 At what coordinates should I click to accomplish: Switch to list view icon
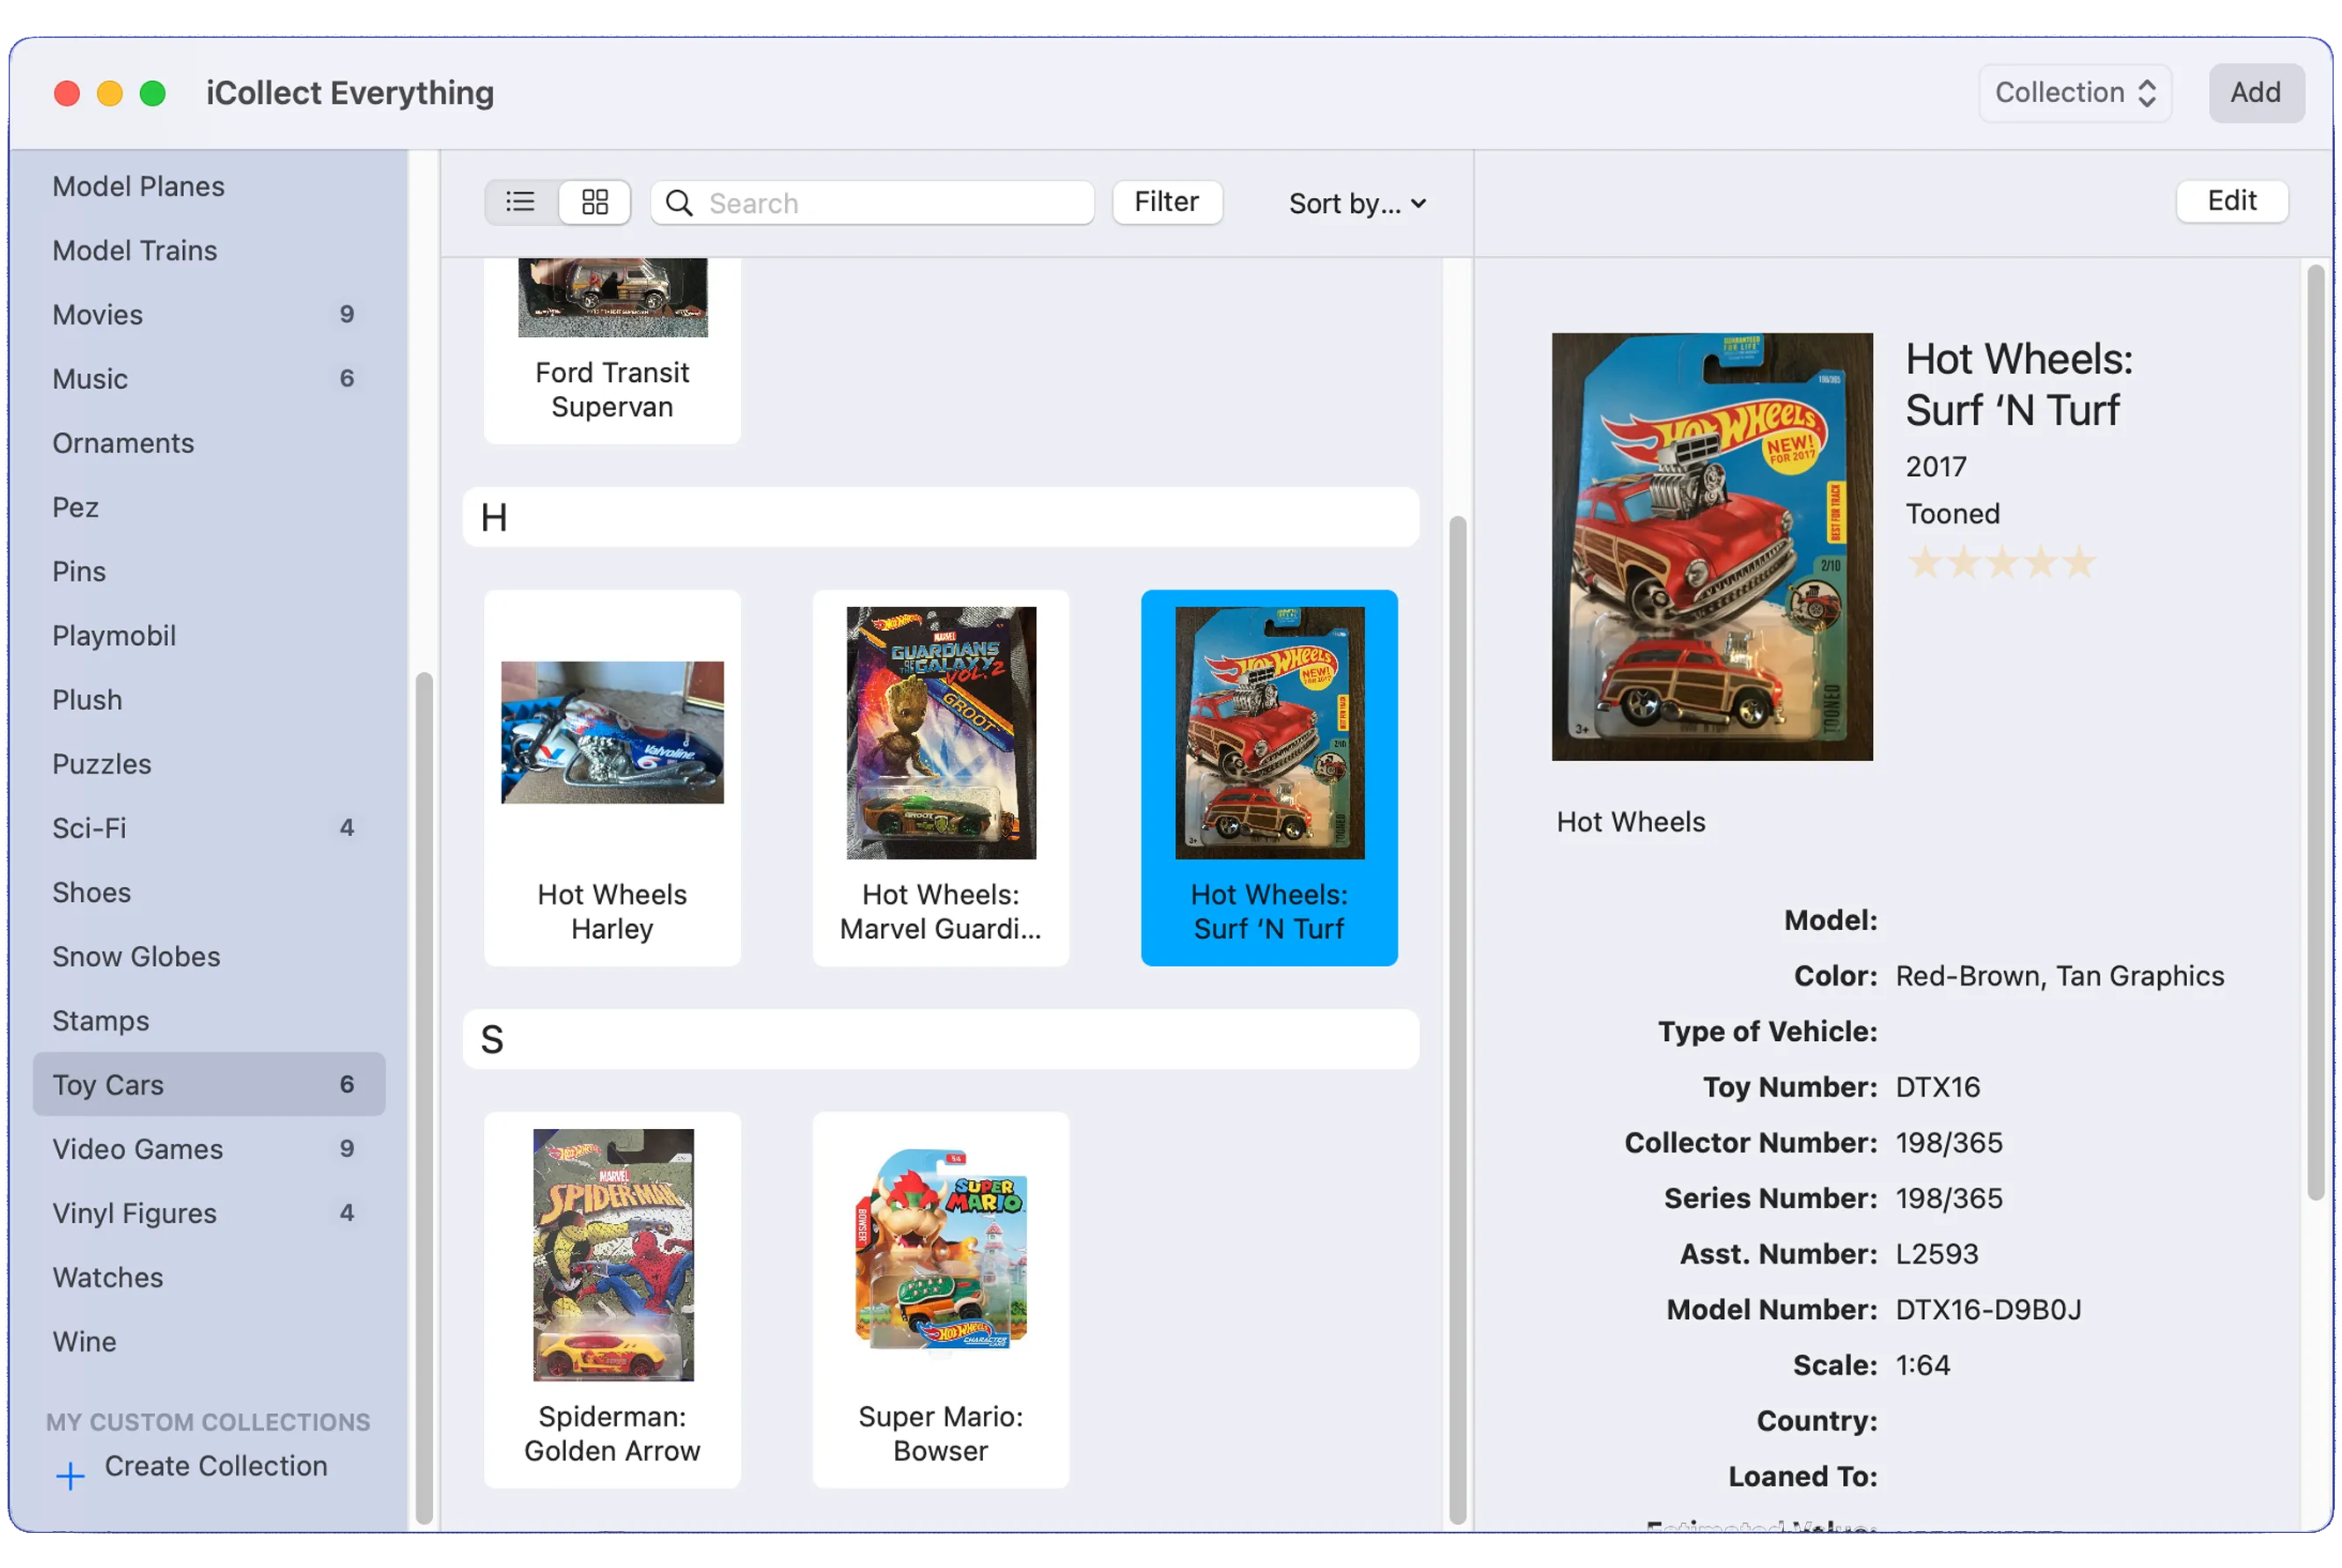pos(520,203)
